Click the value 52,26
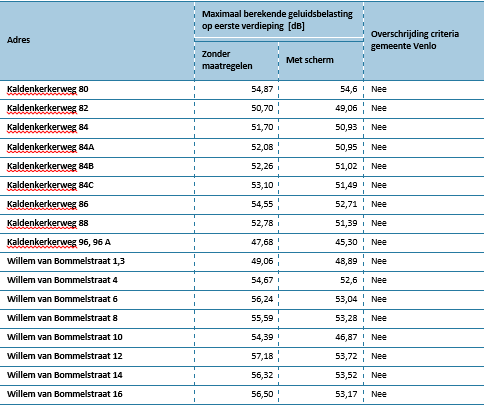Viewport: 486px width, 405px height. 262,166
